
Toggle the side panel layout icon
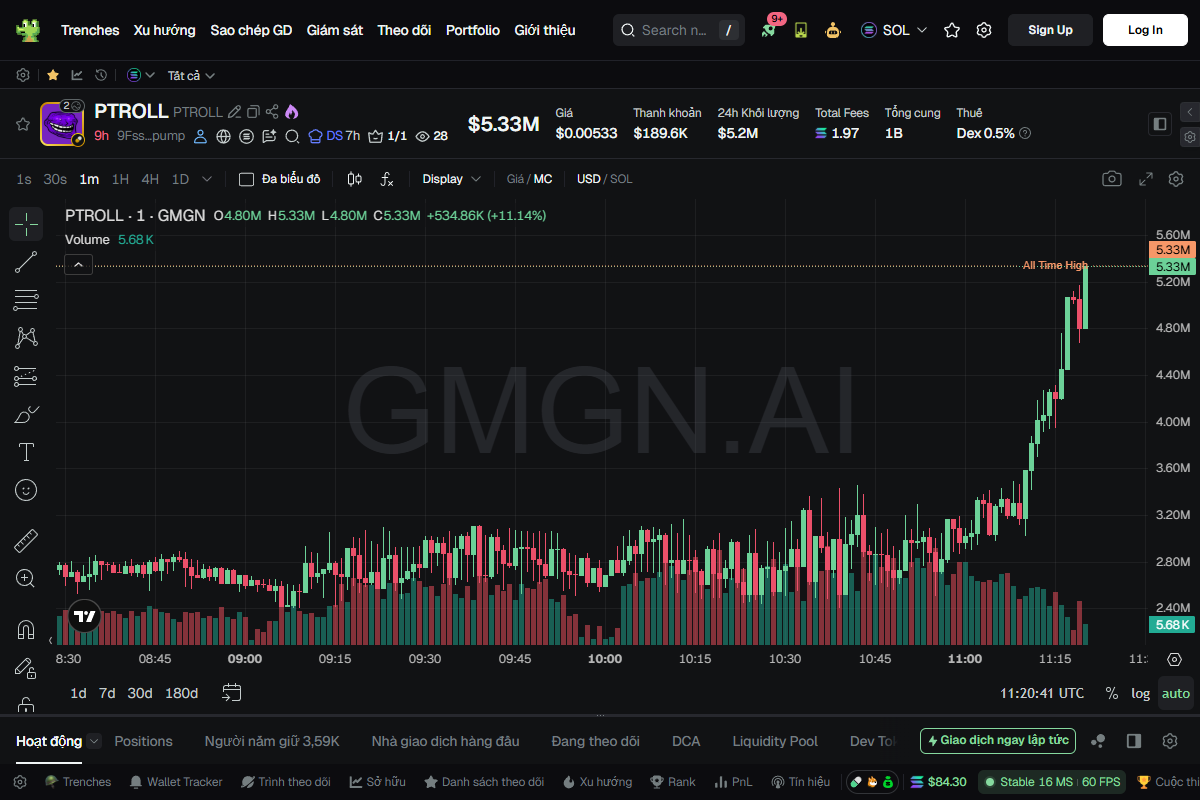[x=1160, y=124]
